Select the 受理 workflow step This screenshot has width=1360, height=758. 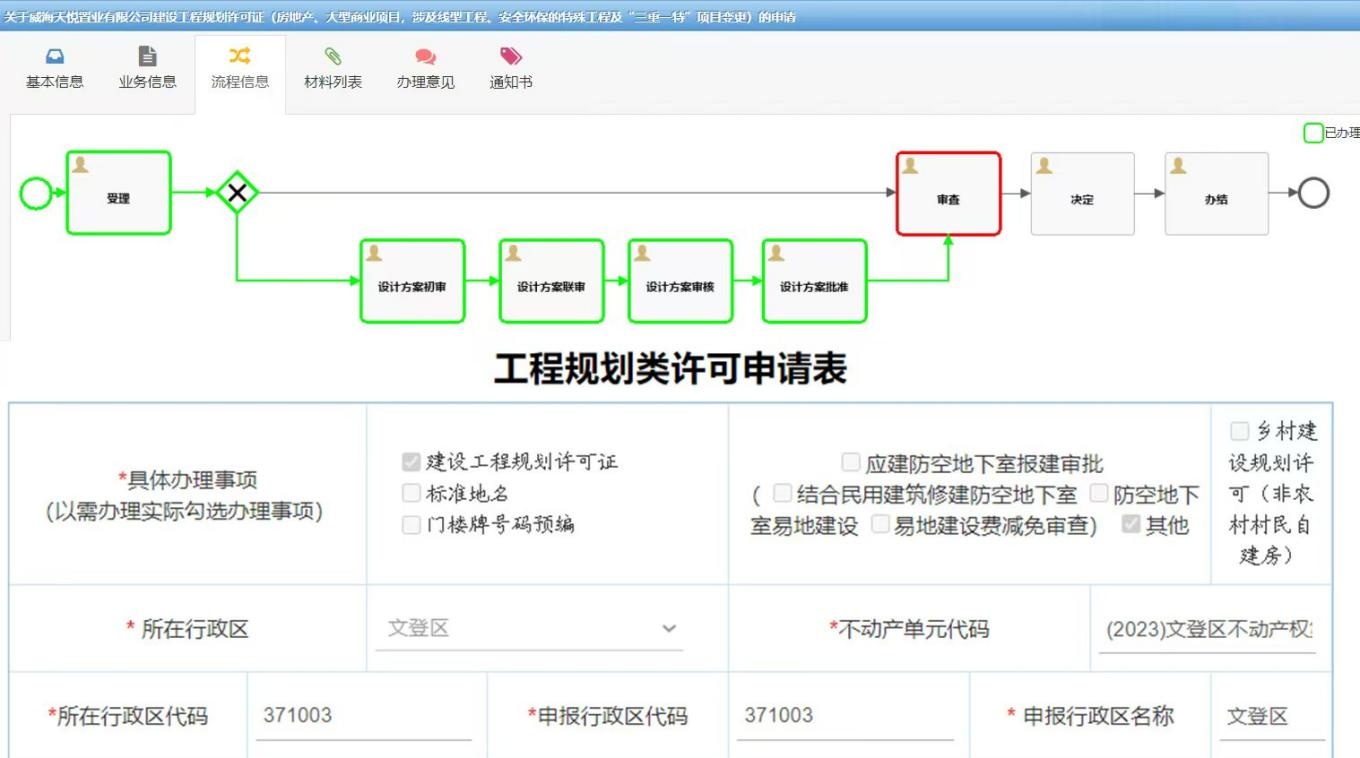119,194
